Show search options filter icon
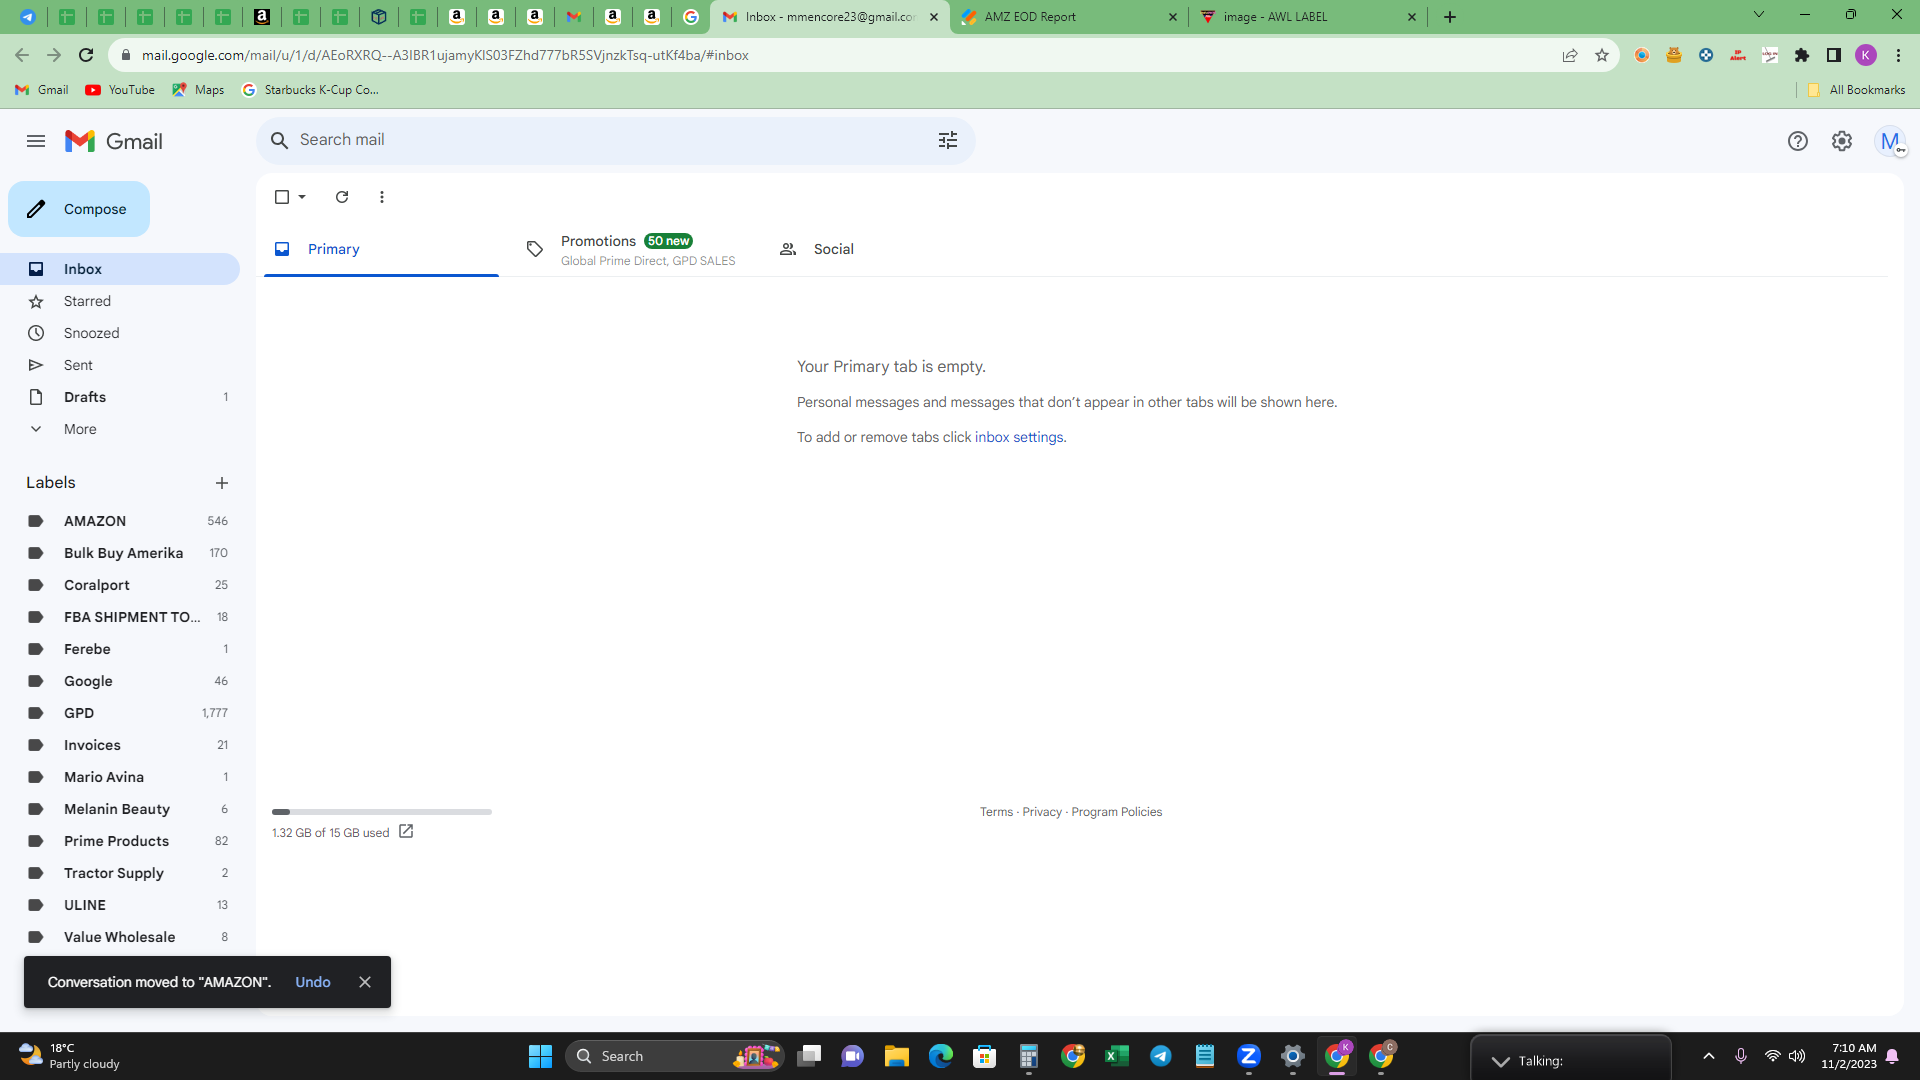The height and width of the screenshot is (1080, 1920). click(x=948, y=140)
